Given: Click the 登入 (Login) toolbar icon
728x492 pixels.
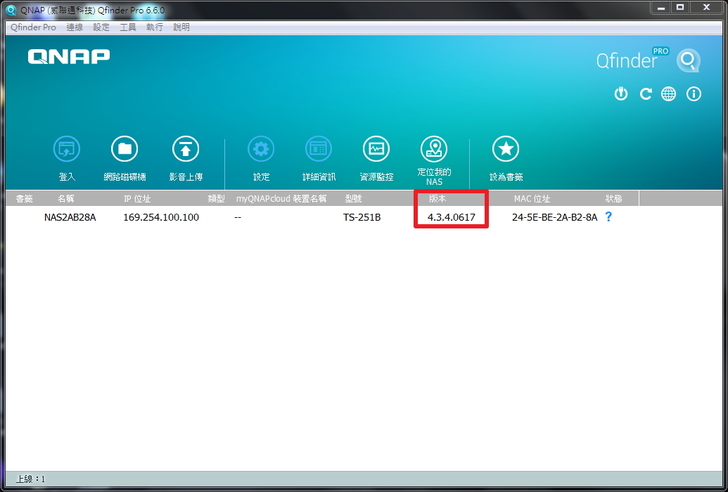Looking at the screenshot, I should [x=67, y=150].
